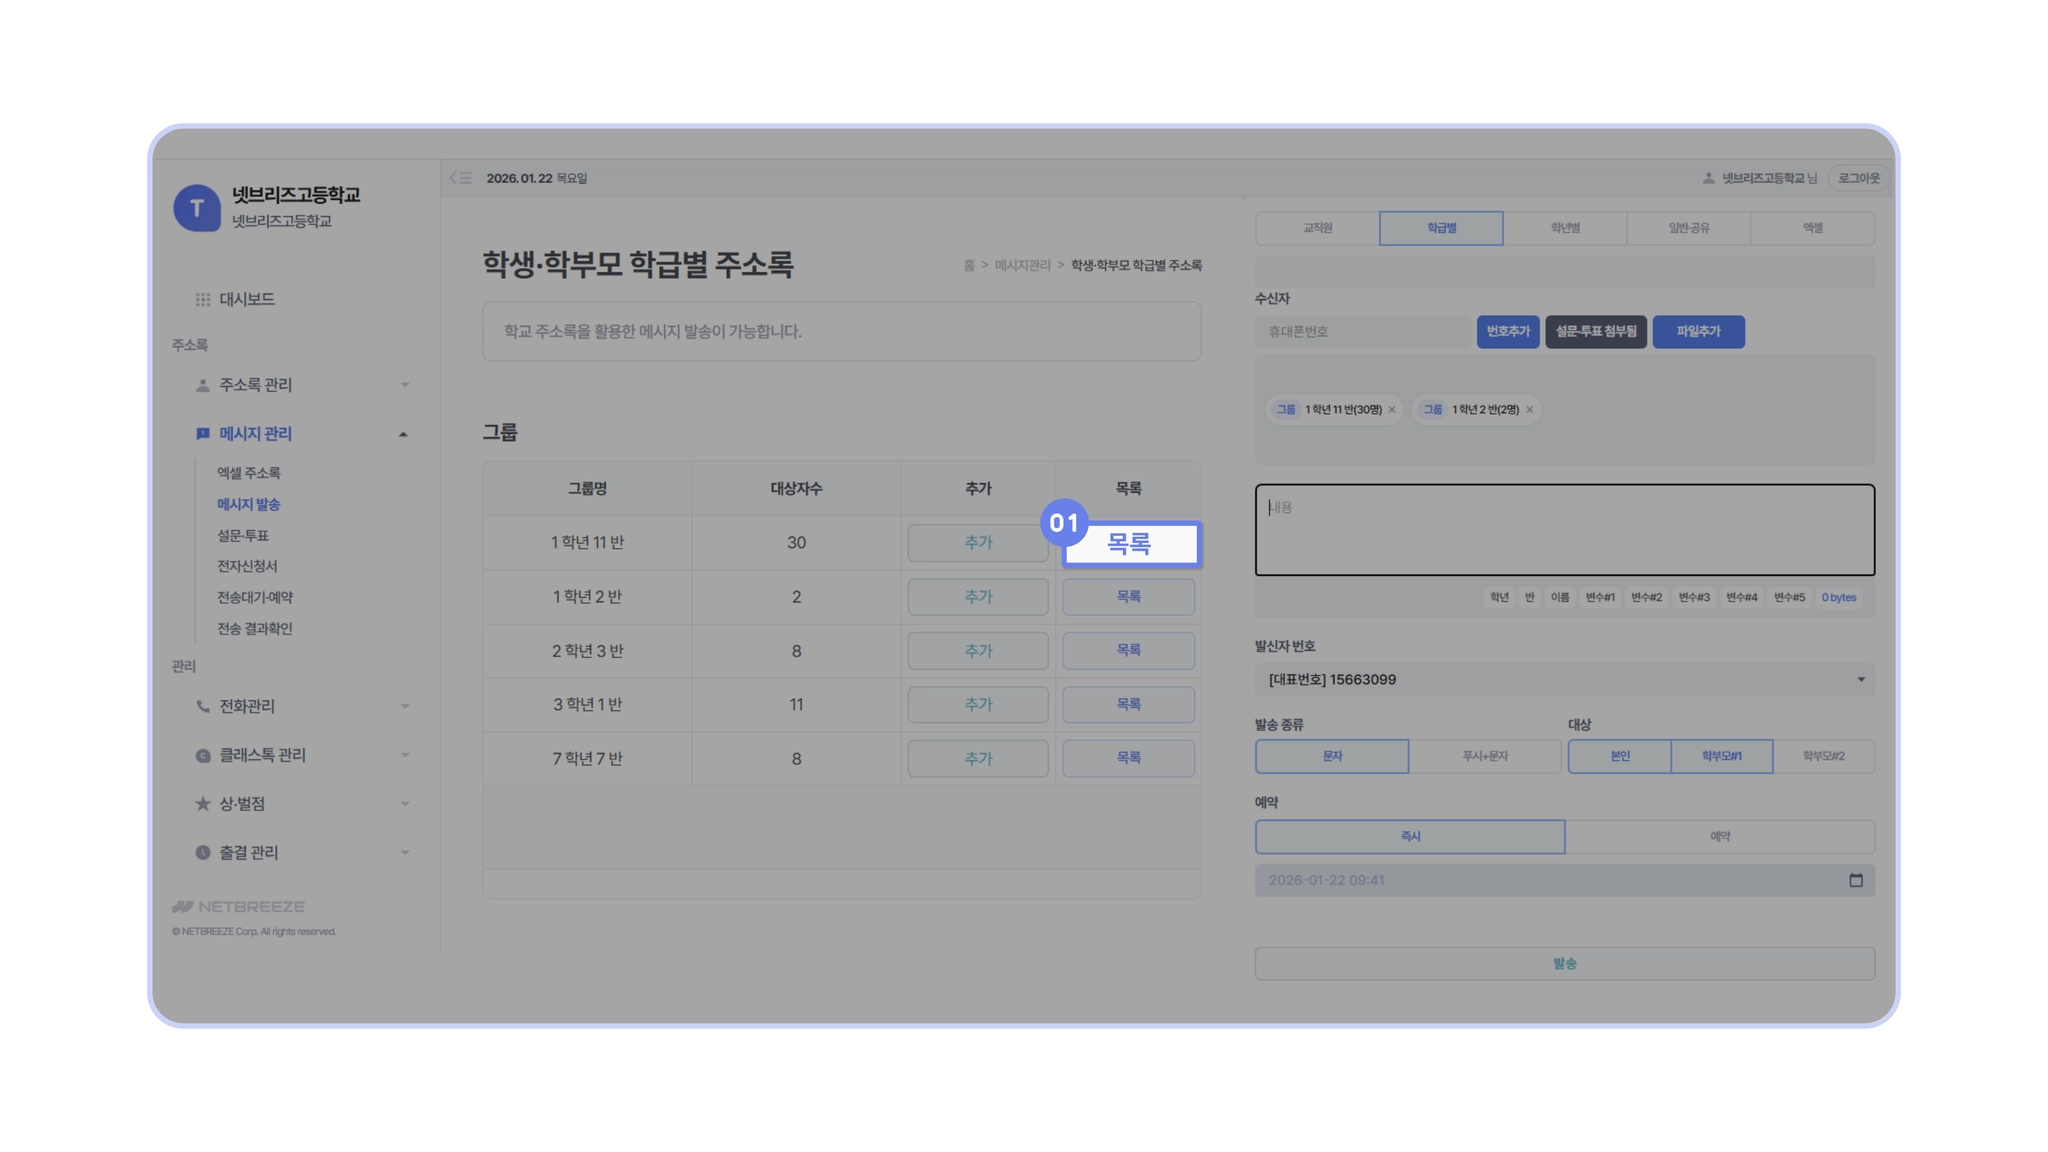Open the 발신자 번호 dropdown
Image resolution: width=2048 pixels, height=1152 pixels.
[x=1564, y=680]
